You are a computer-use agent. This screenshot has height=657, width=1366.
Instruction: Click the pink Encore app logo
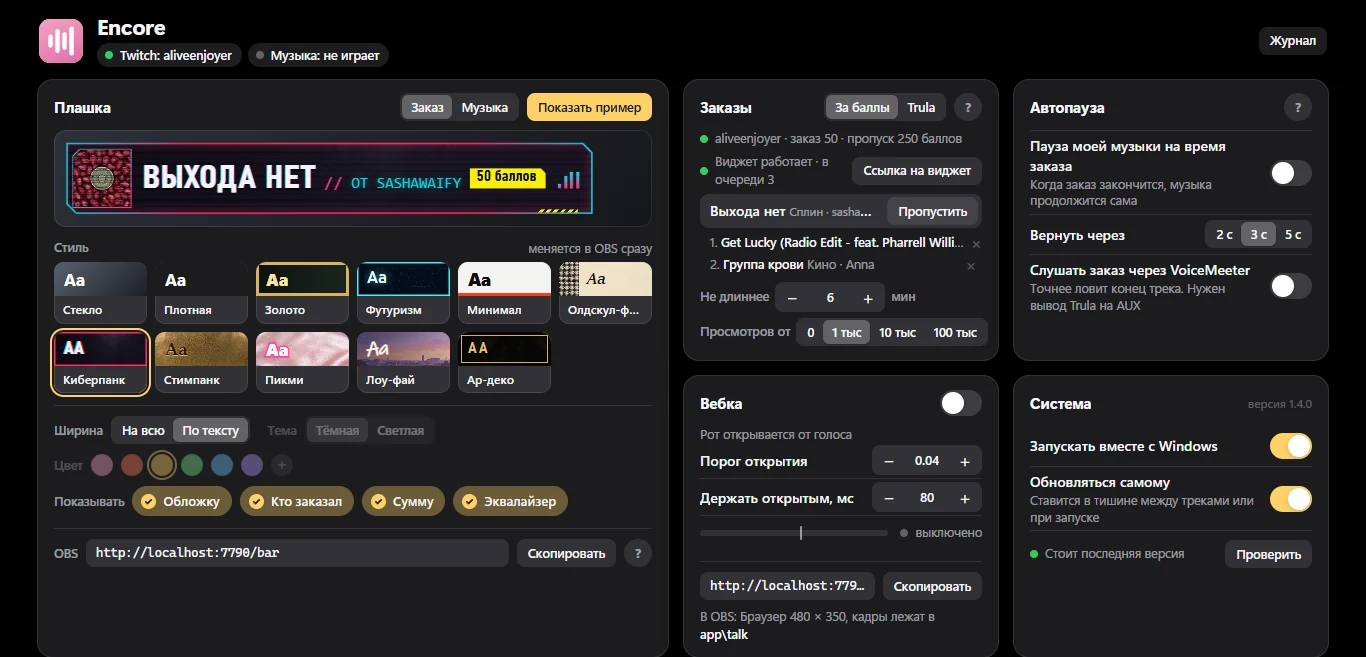[x=61, y=41]
